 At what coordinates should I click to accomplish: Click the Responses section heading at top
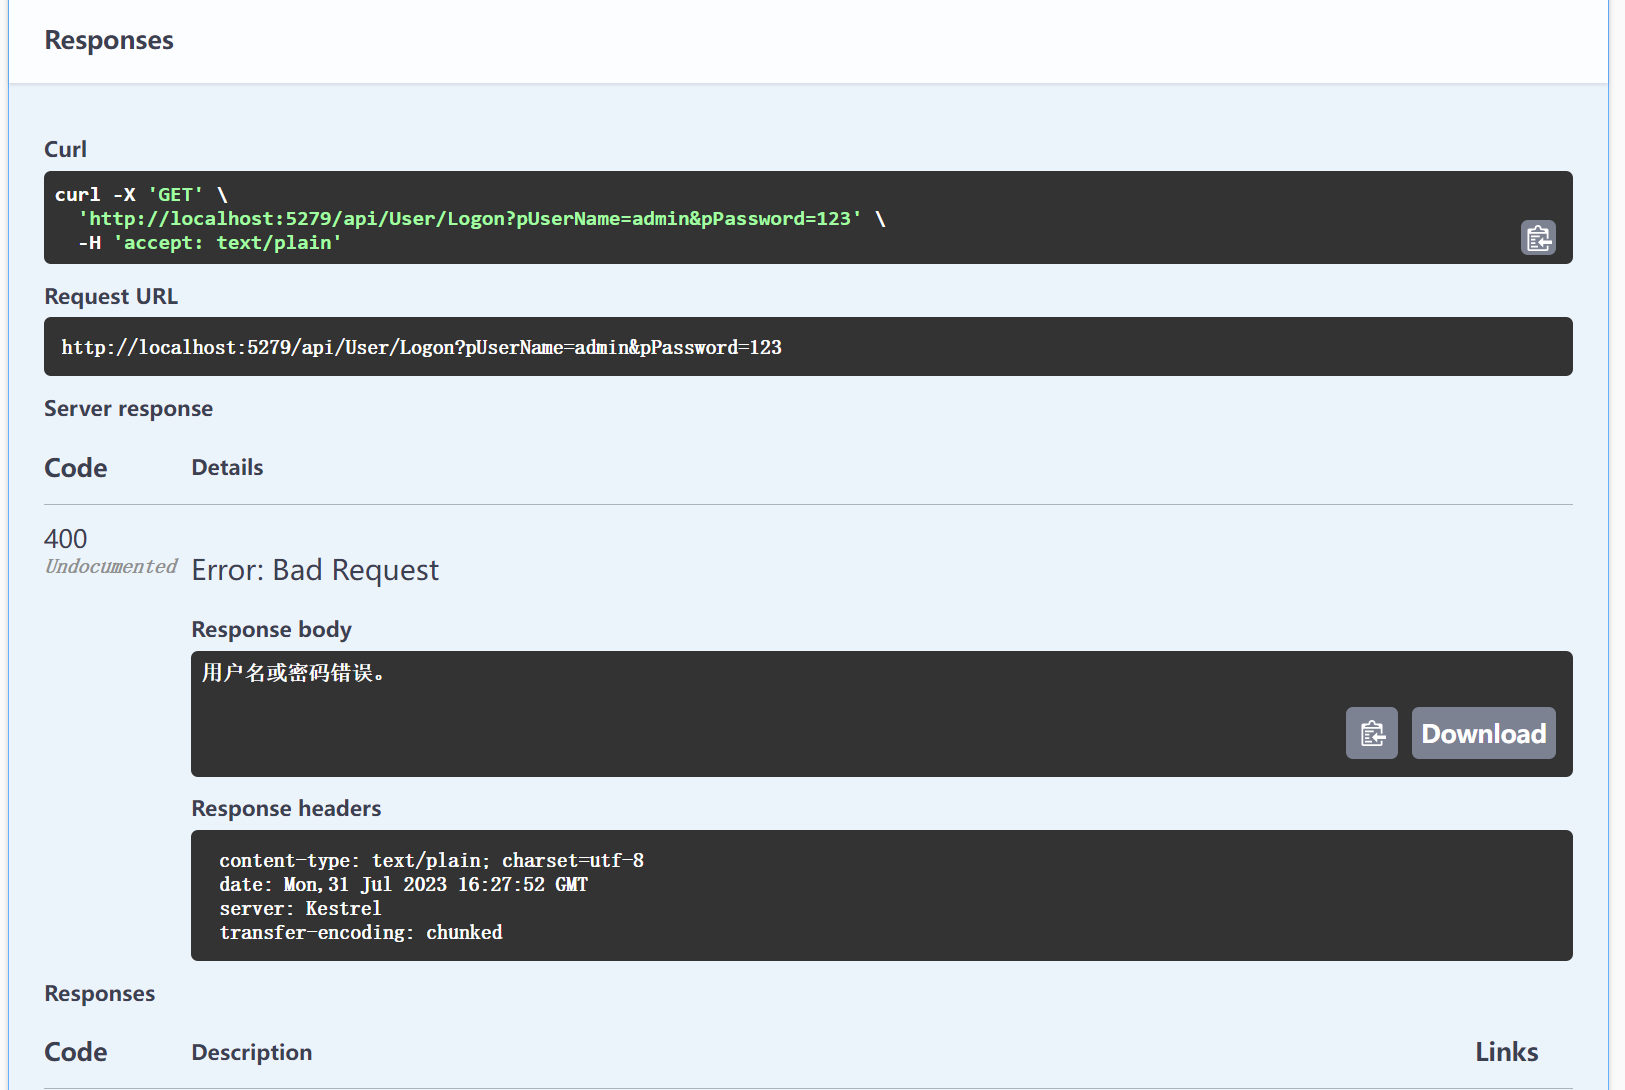tap(109, 40)
